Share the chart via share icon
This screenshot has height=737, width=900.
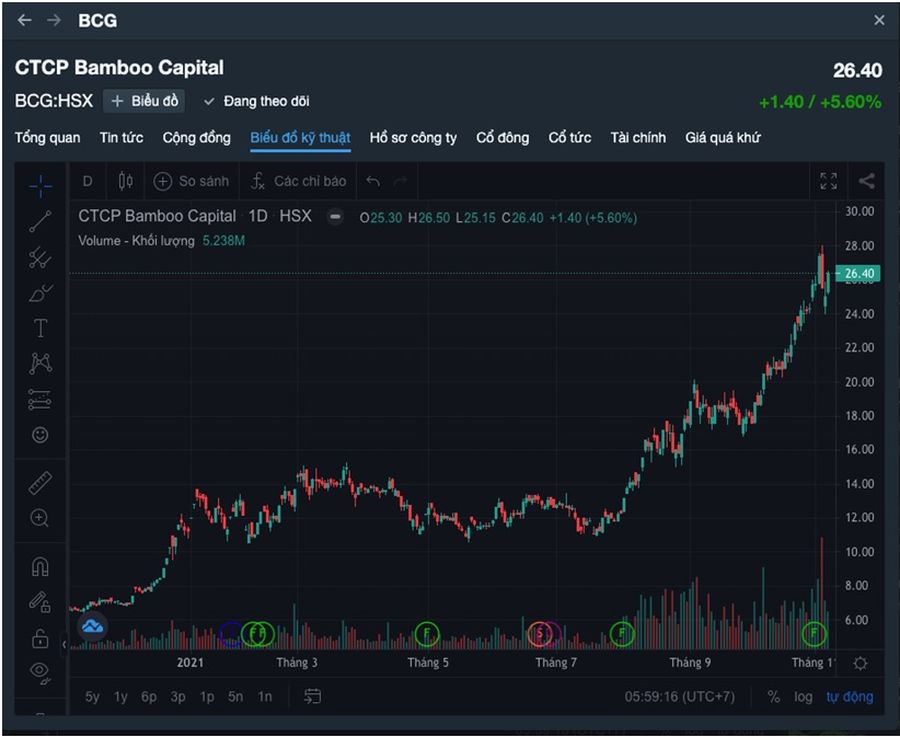(867, 181)
